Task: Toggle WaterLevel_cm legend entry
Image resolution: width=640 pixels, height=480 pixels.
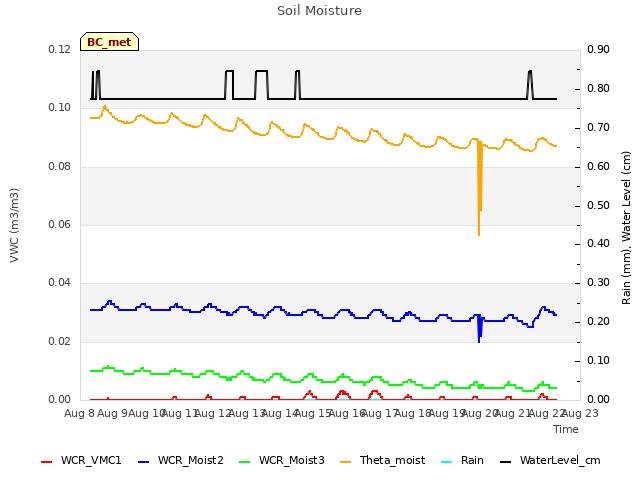Action: (550, 460)
